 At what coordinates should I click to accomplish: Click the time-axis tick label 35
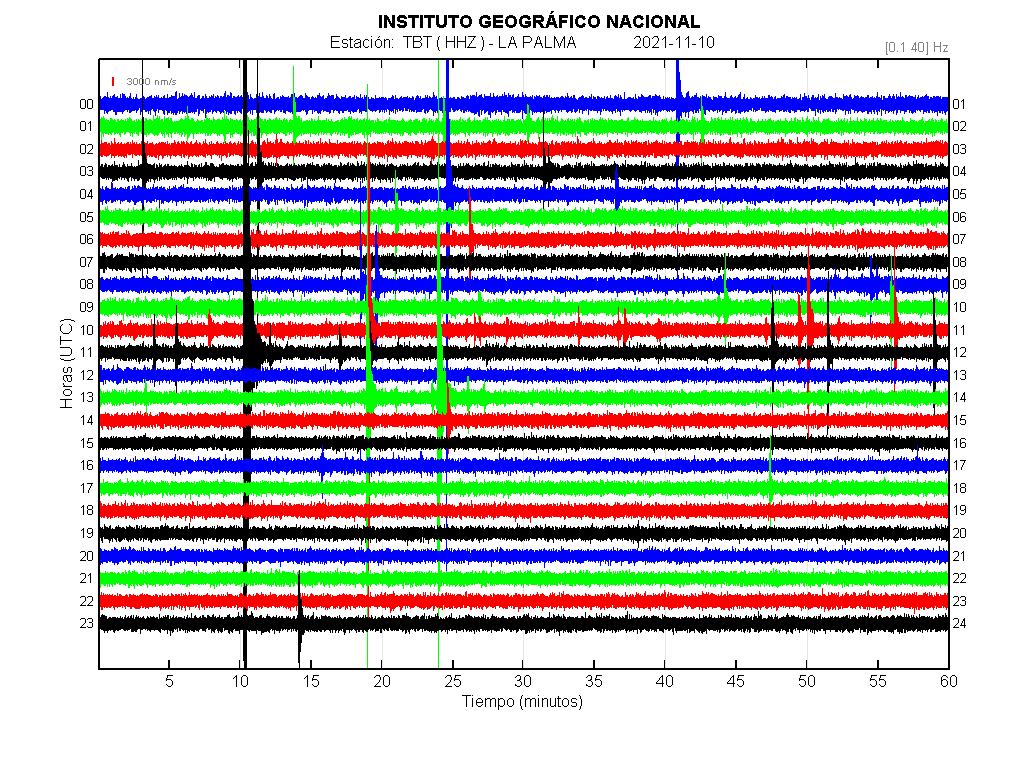pos(594,681)
